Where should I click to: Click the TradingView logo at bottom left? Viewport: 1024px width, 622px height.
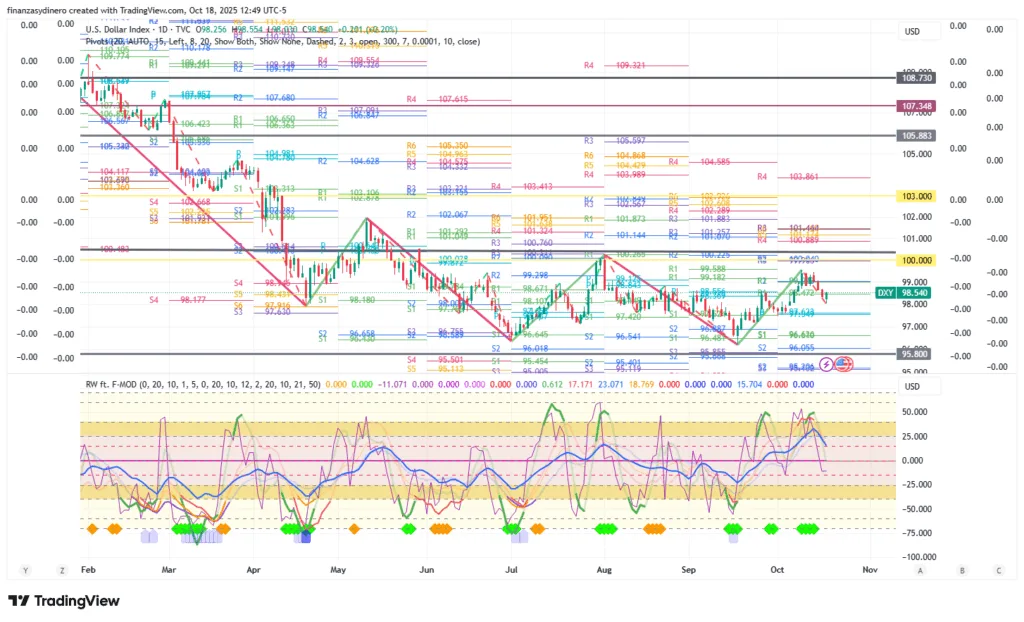[63, 600]
